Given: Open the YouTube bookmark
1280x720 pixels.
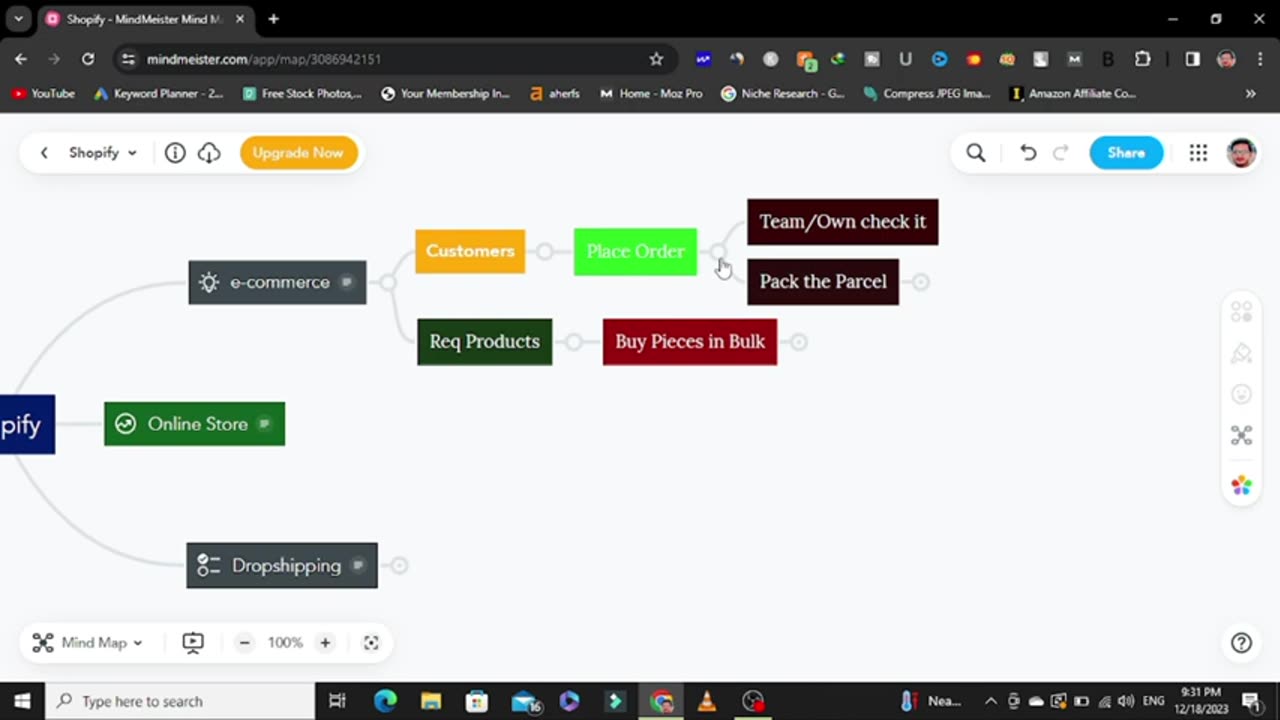Looking at the screenshot, I should pos(43,93).
